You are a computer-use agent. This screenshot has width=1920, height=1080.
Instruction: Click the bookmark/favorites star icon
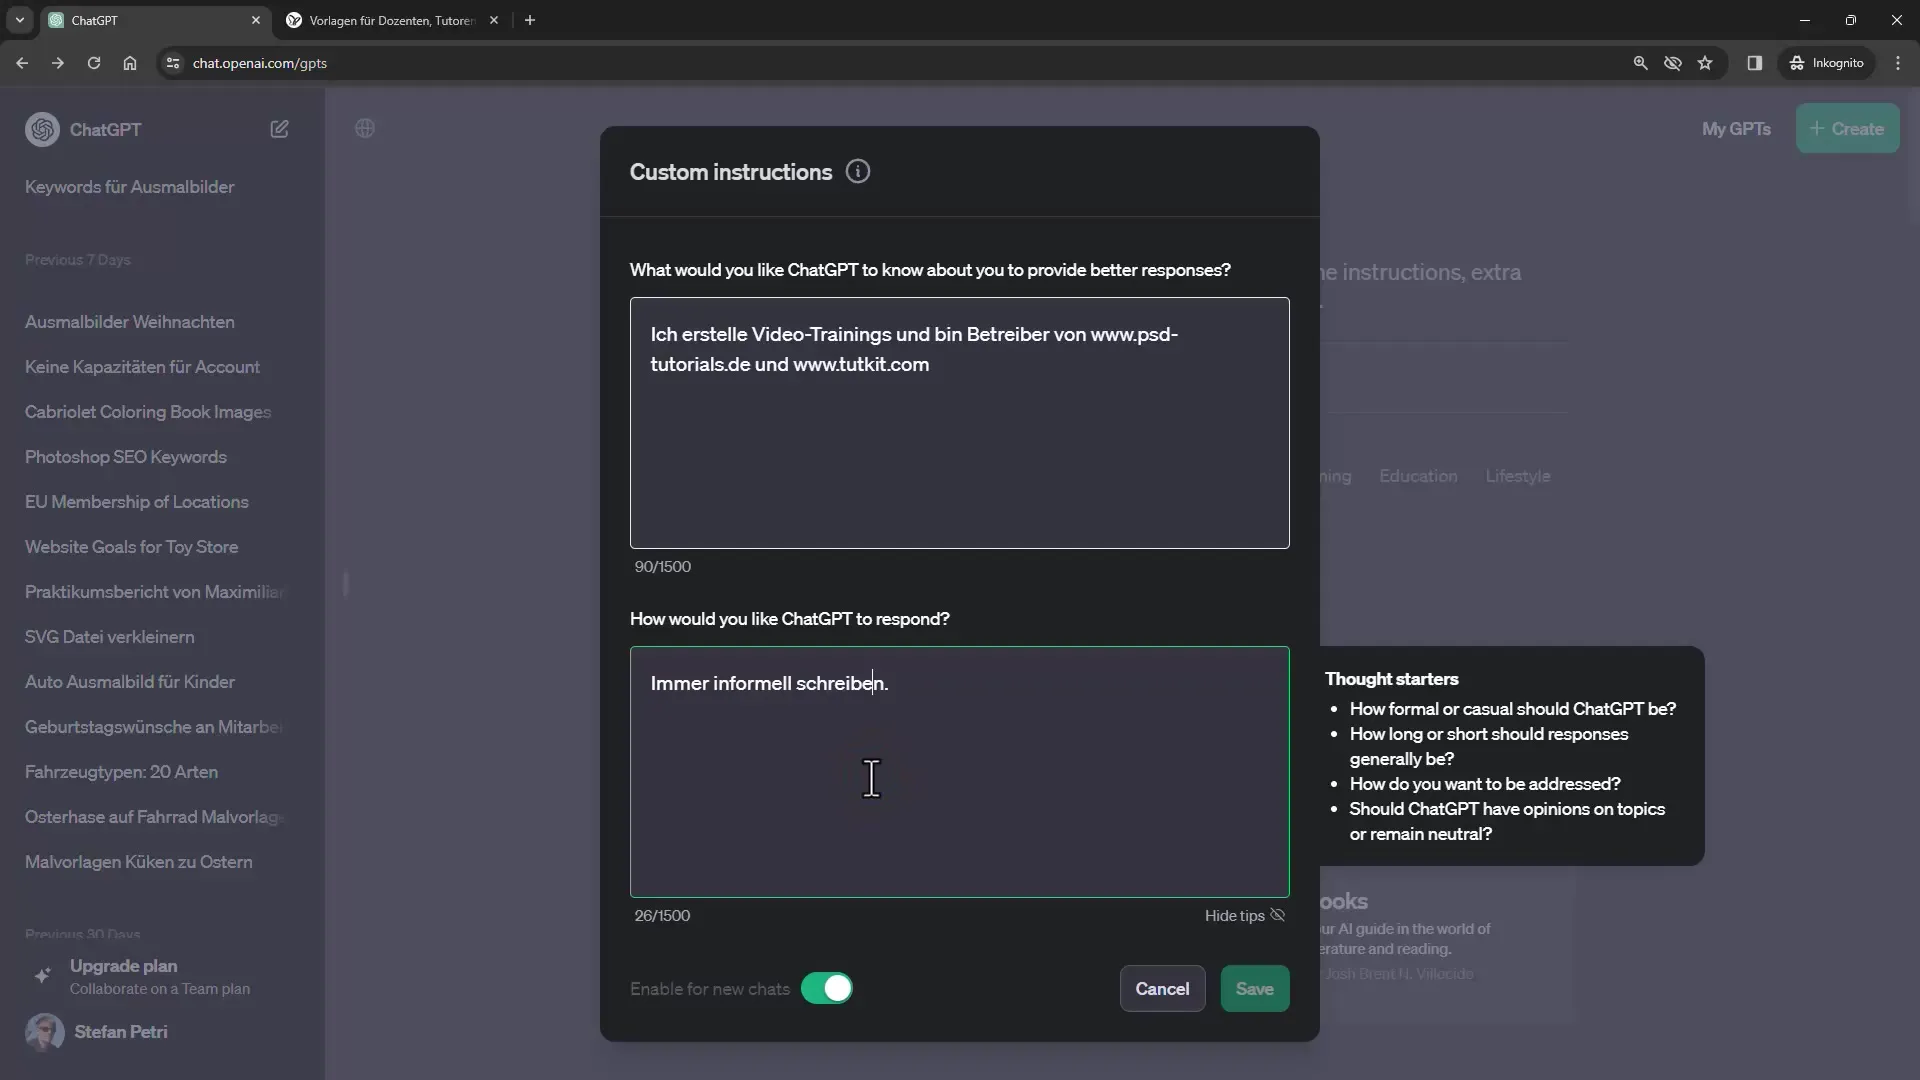(1705, 62)
